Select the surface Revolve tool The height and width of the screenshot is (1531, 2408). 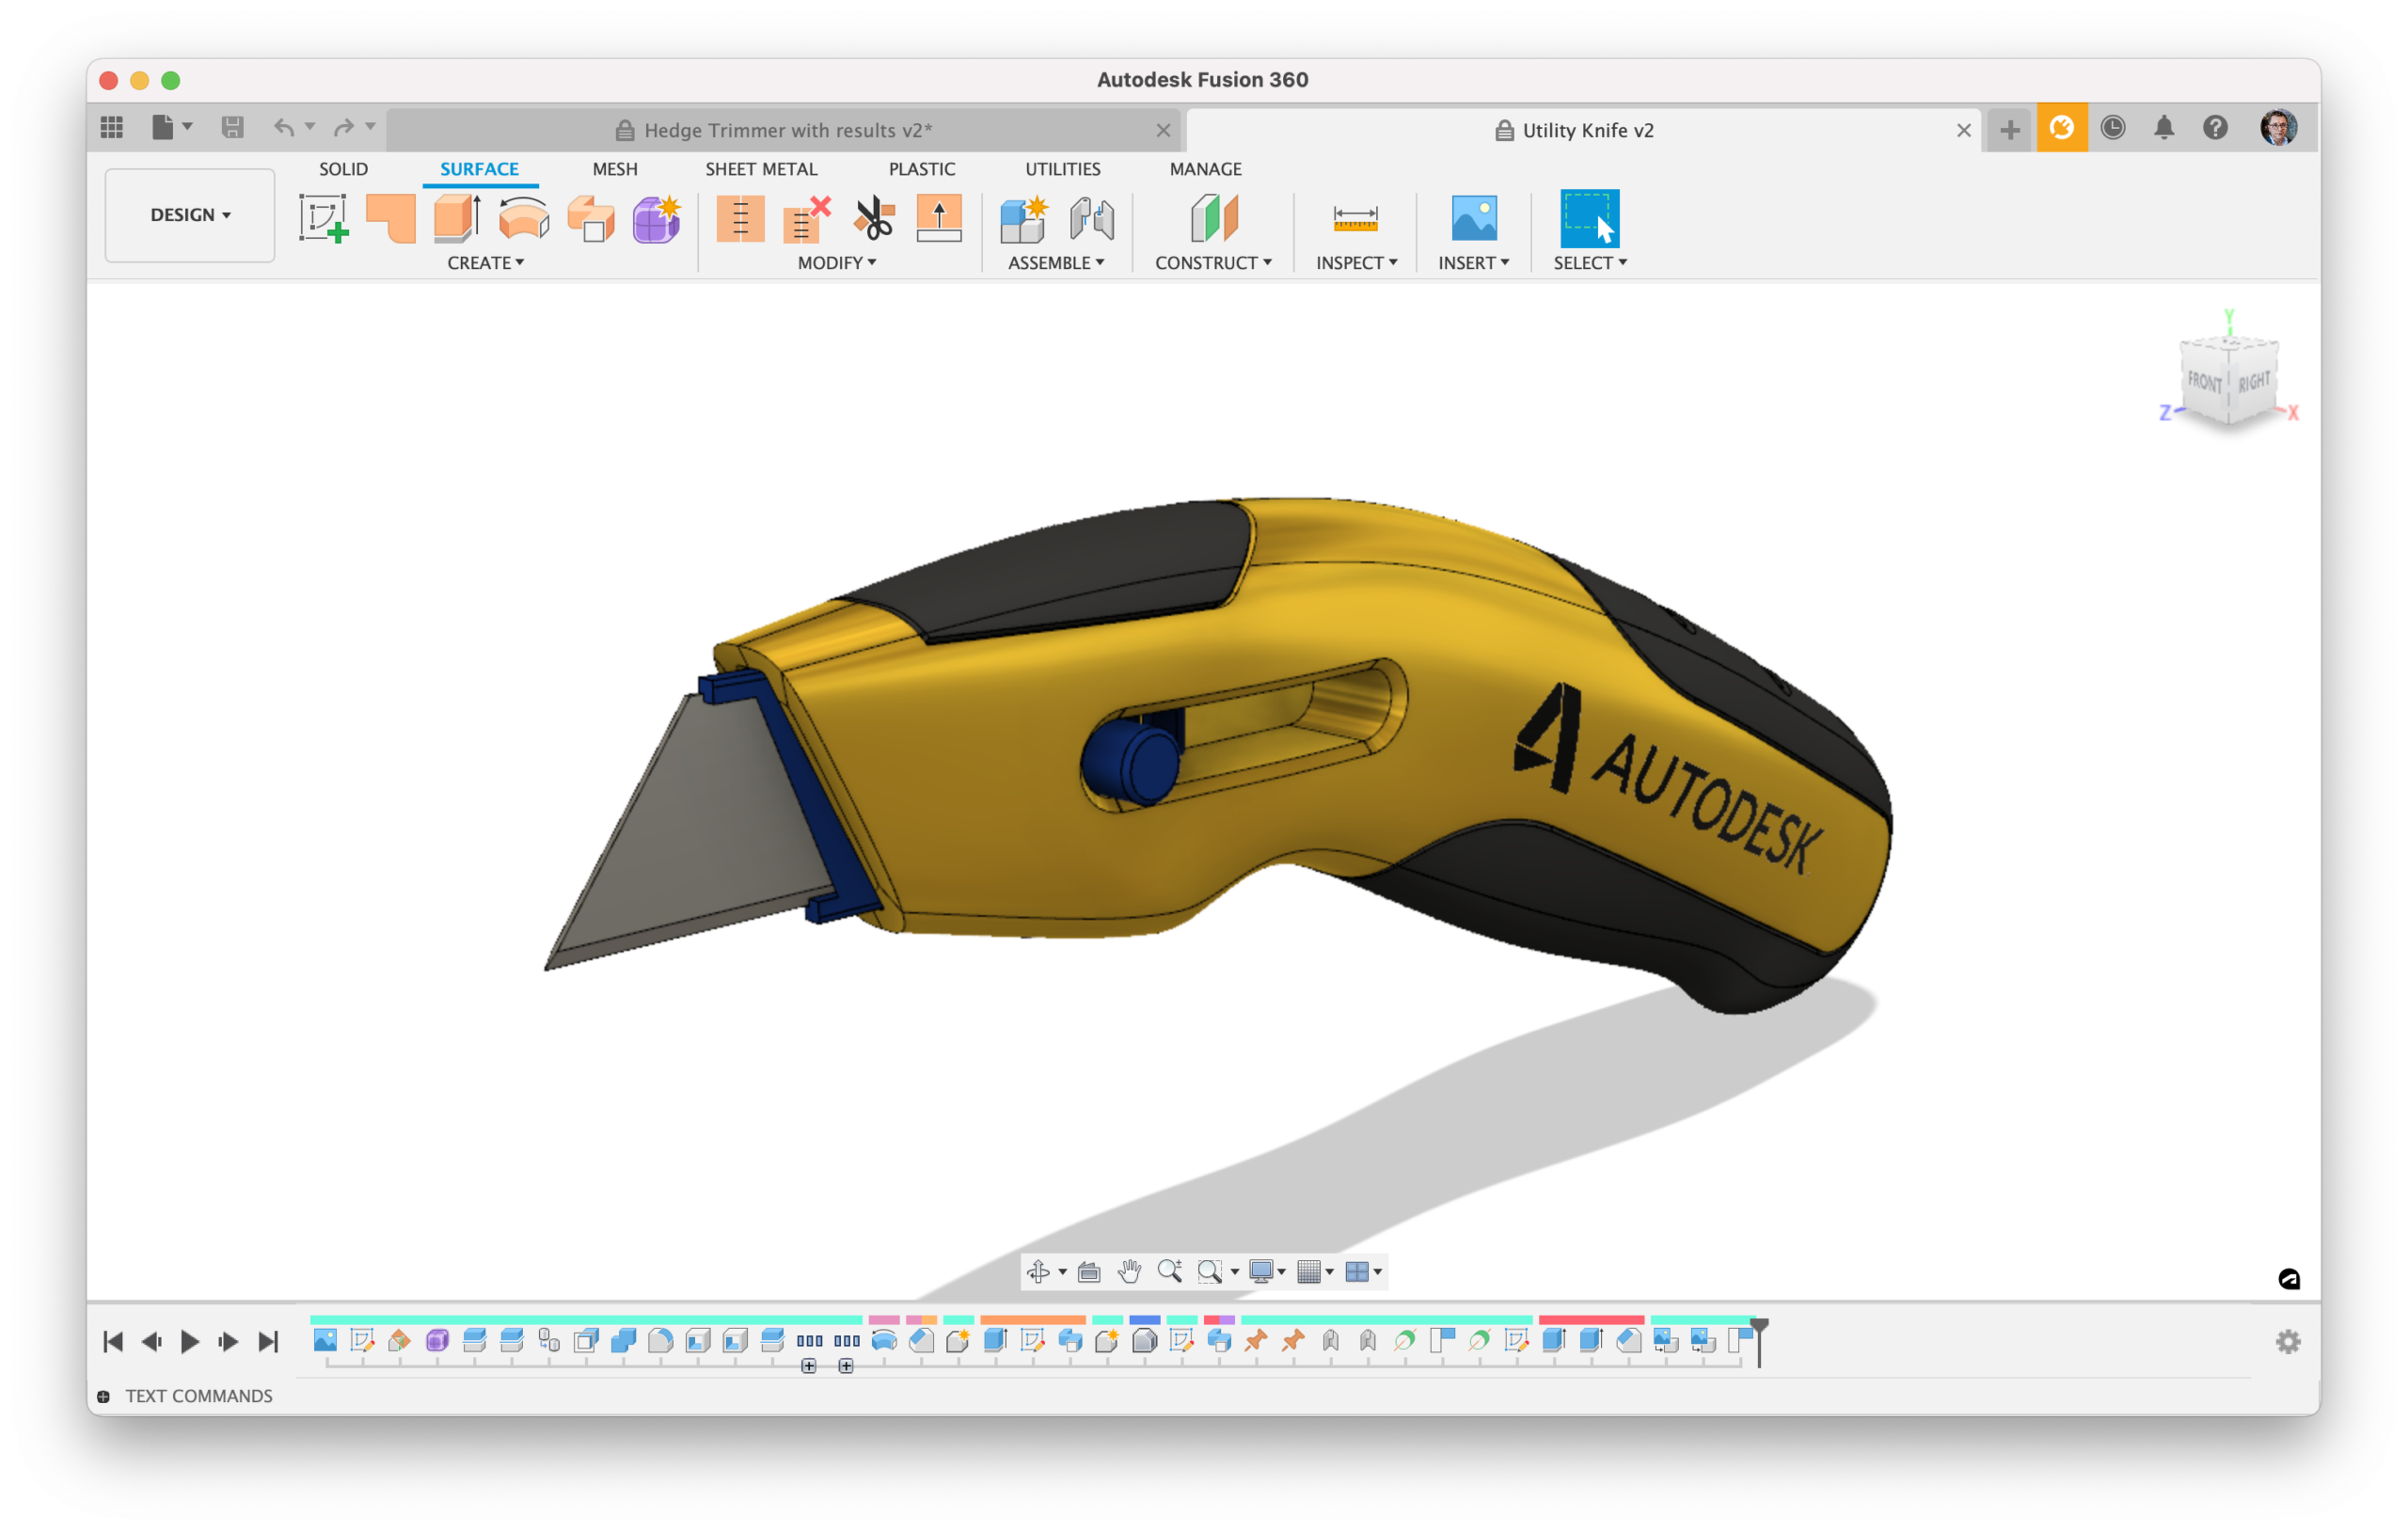524,218
